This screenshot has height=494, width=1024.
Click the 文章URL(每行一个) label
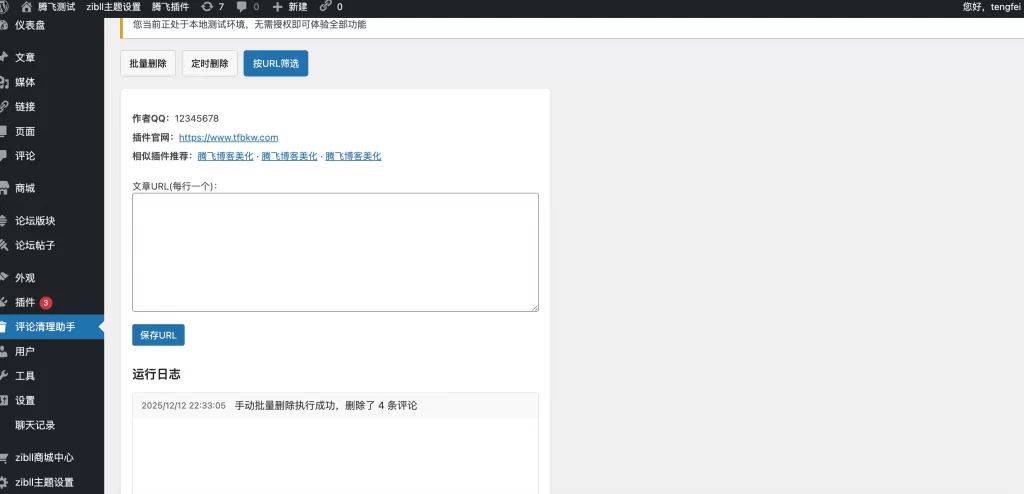click(x=175, y=186)
